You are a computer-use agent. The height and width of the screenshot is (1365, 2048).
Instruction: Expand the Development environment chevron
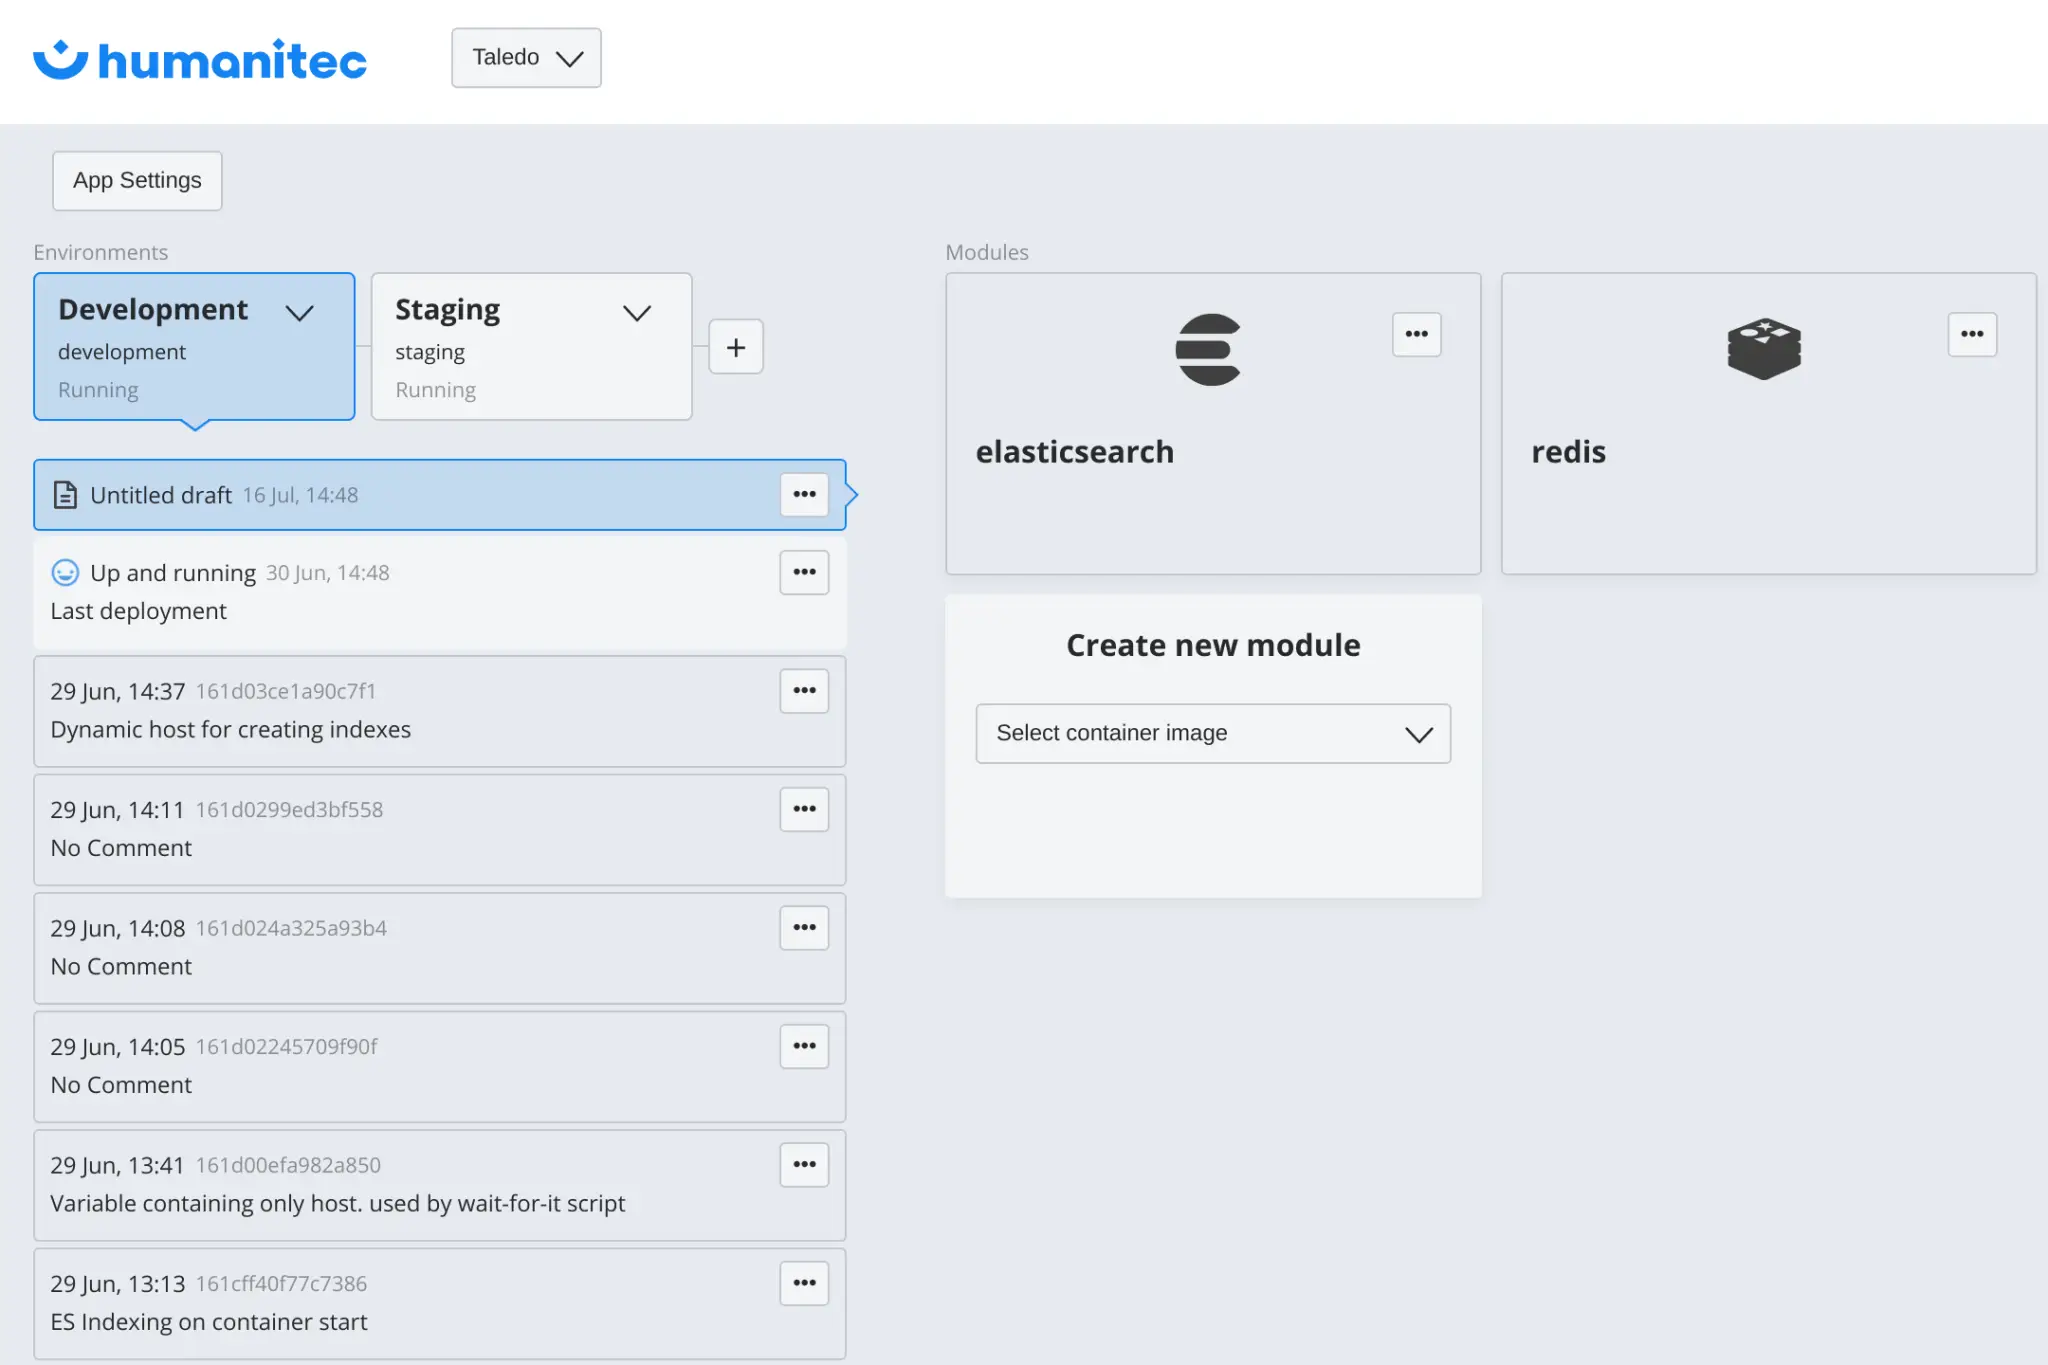click(299, 312)
